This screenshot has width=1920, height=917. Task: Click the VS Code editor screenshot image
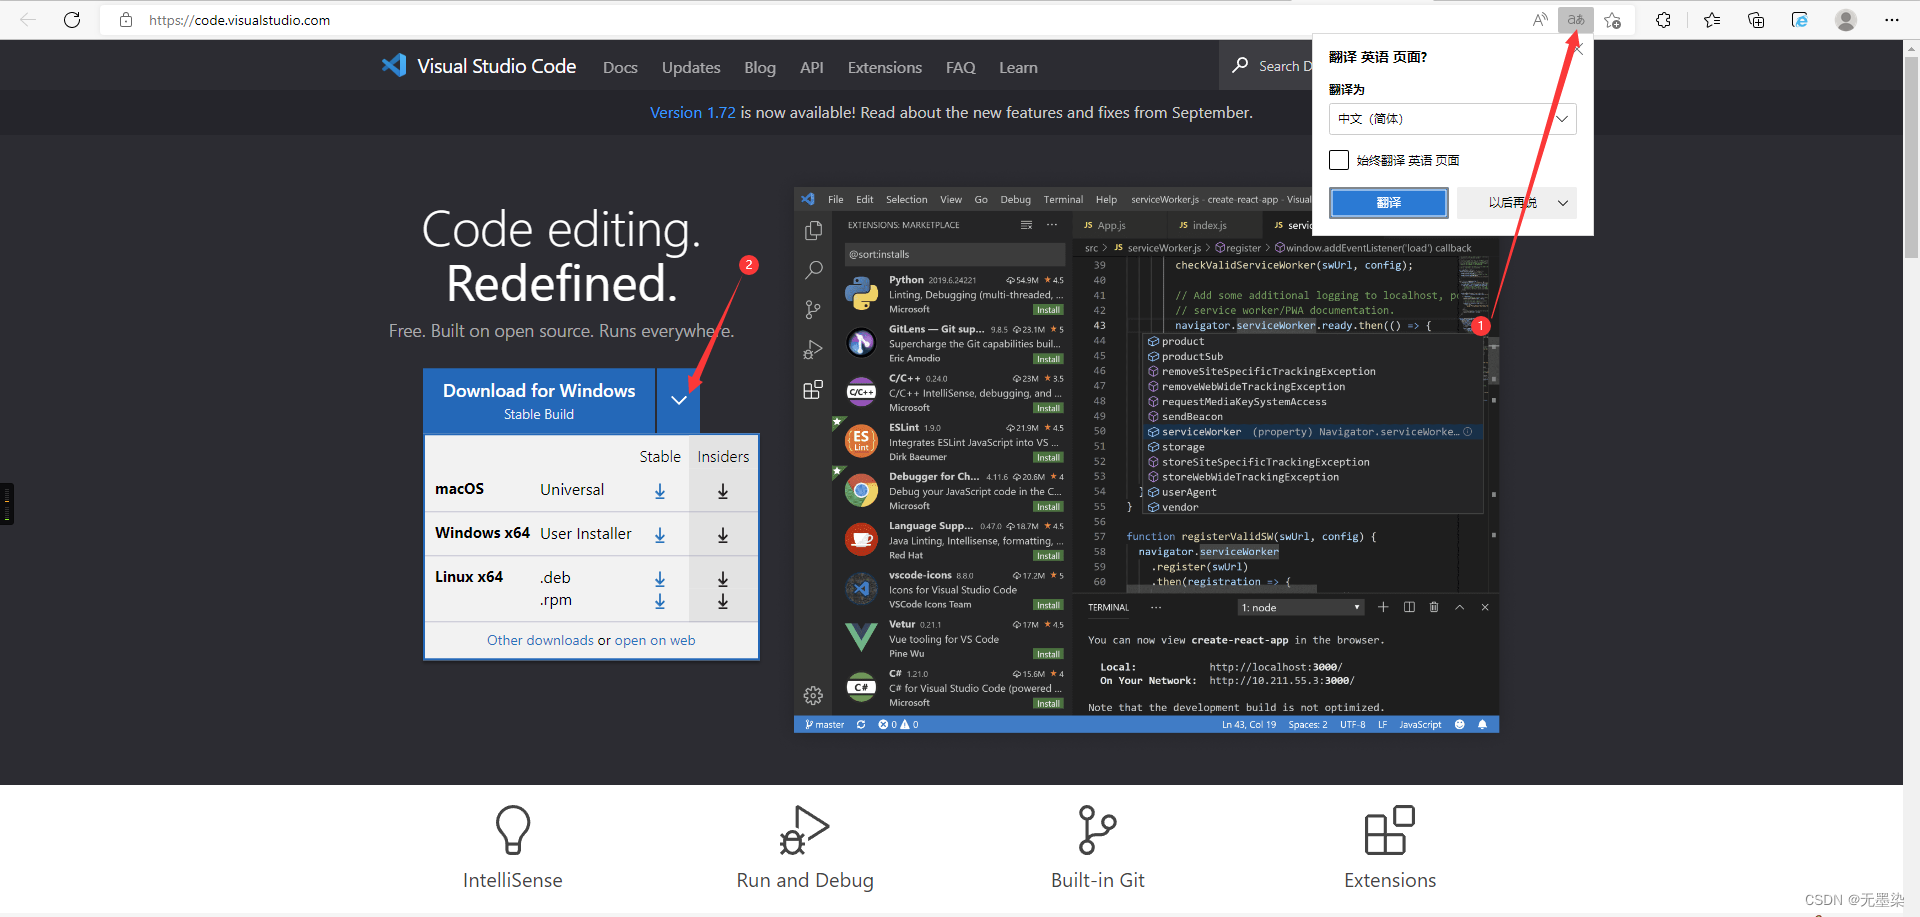tap(1146, 460)
